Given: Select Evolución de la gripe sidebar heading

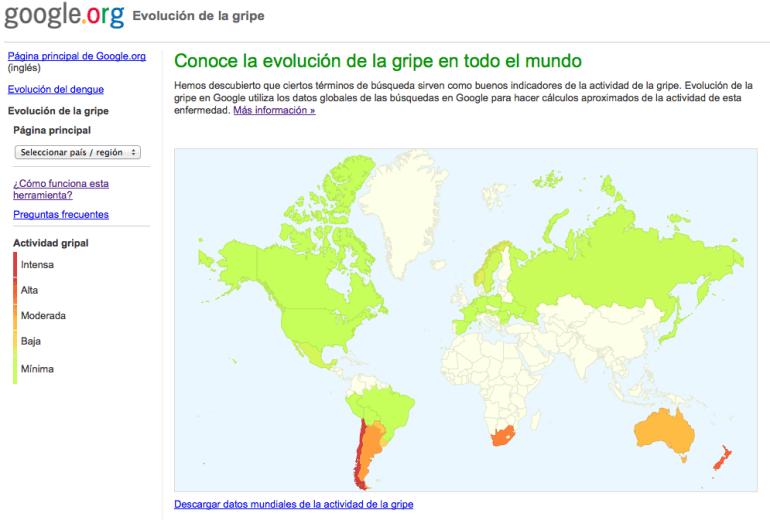Looking at the screenshot, I should pos(58,111).
